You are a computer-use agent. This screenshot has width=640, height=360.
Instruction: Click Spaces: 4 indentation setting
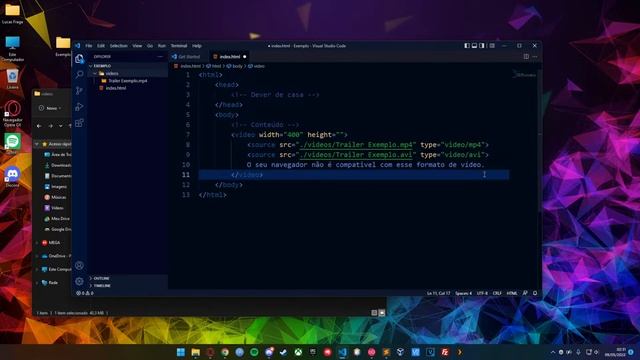tap(463, 293)
